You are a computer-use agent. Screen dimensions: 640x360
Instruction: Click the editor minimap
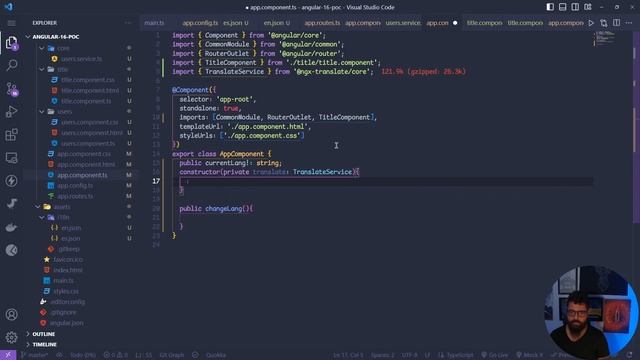click(605, 38)
